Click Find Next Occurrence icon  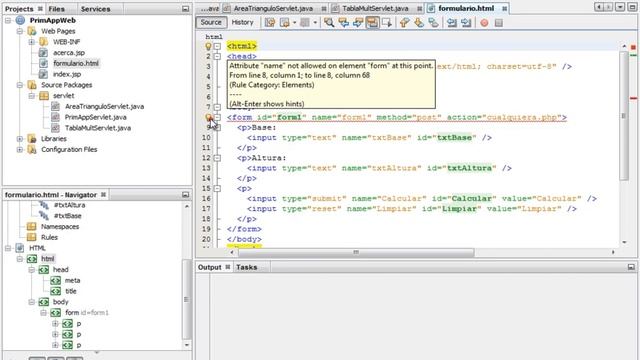tap(358, 22)
